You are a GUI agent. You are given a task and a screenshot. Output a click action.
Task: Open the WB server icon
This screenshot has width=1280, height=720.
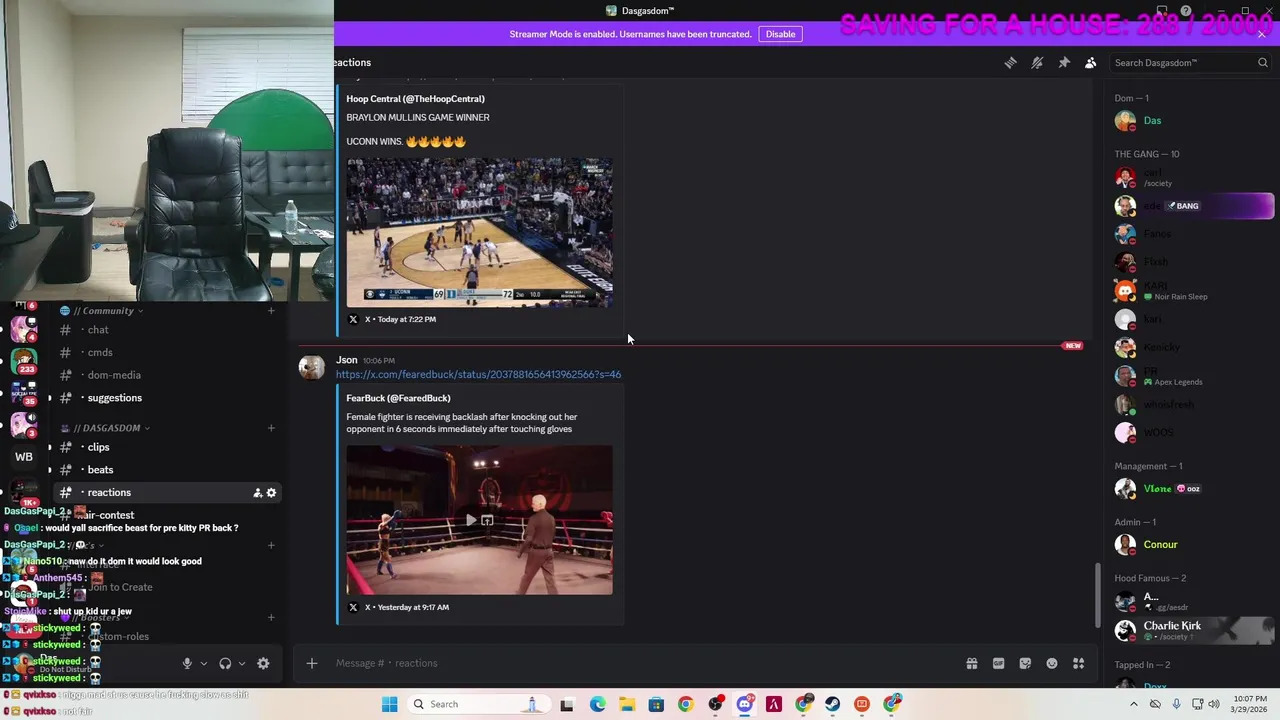(24, 457)
